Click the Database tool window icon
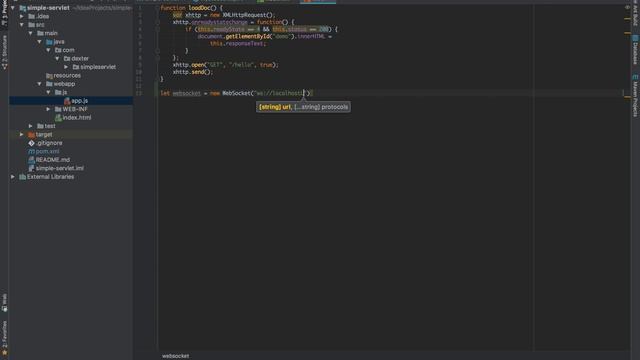 [635, 38]
